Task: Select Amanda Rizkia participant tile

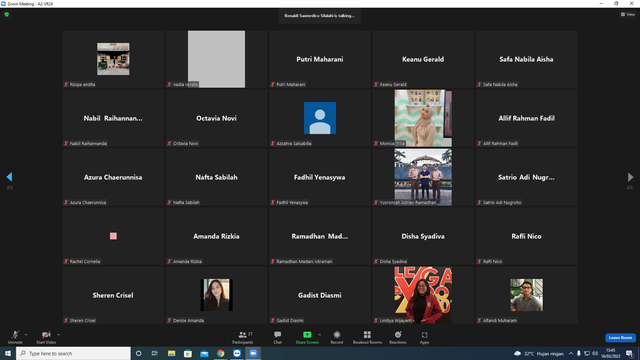Action: click(x=216, y=236)
